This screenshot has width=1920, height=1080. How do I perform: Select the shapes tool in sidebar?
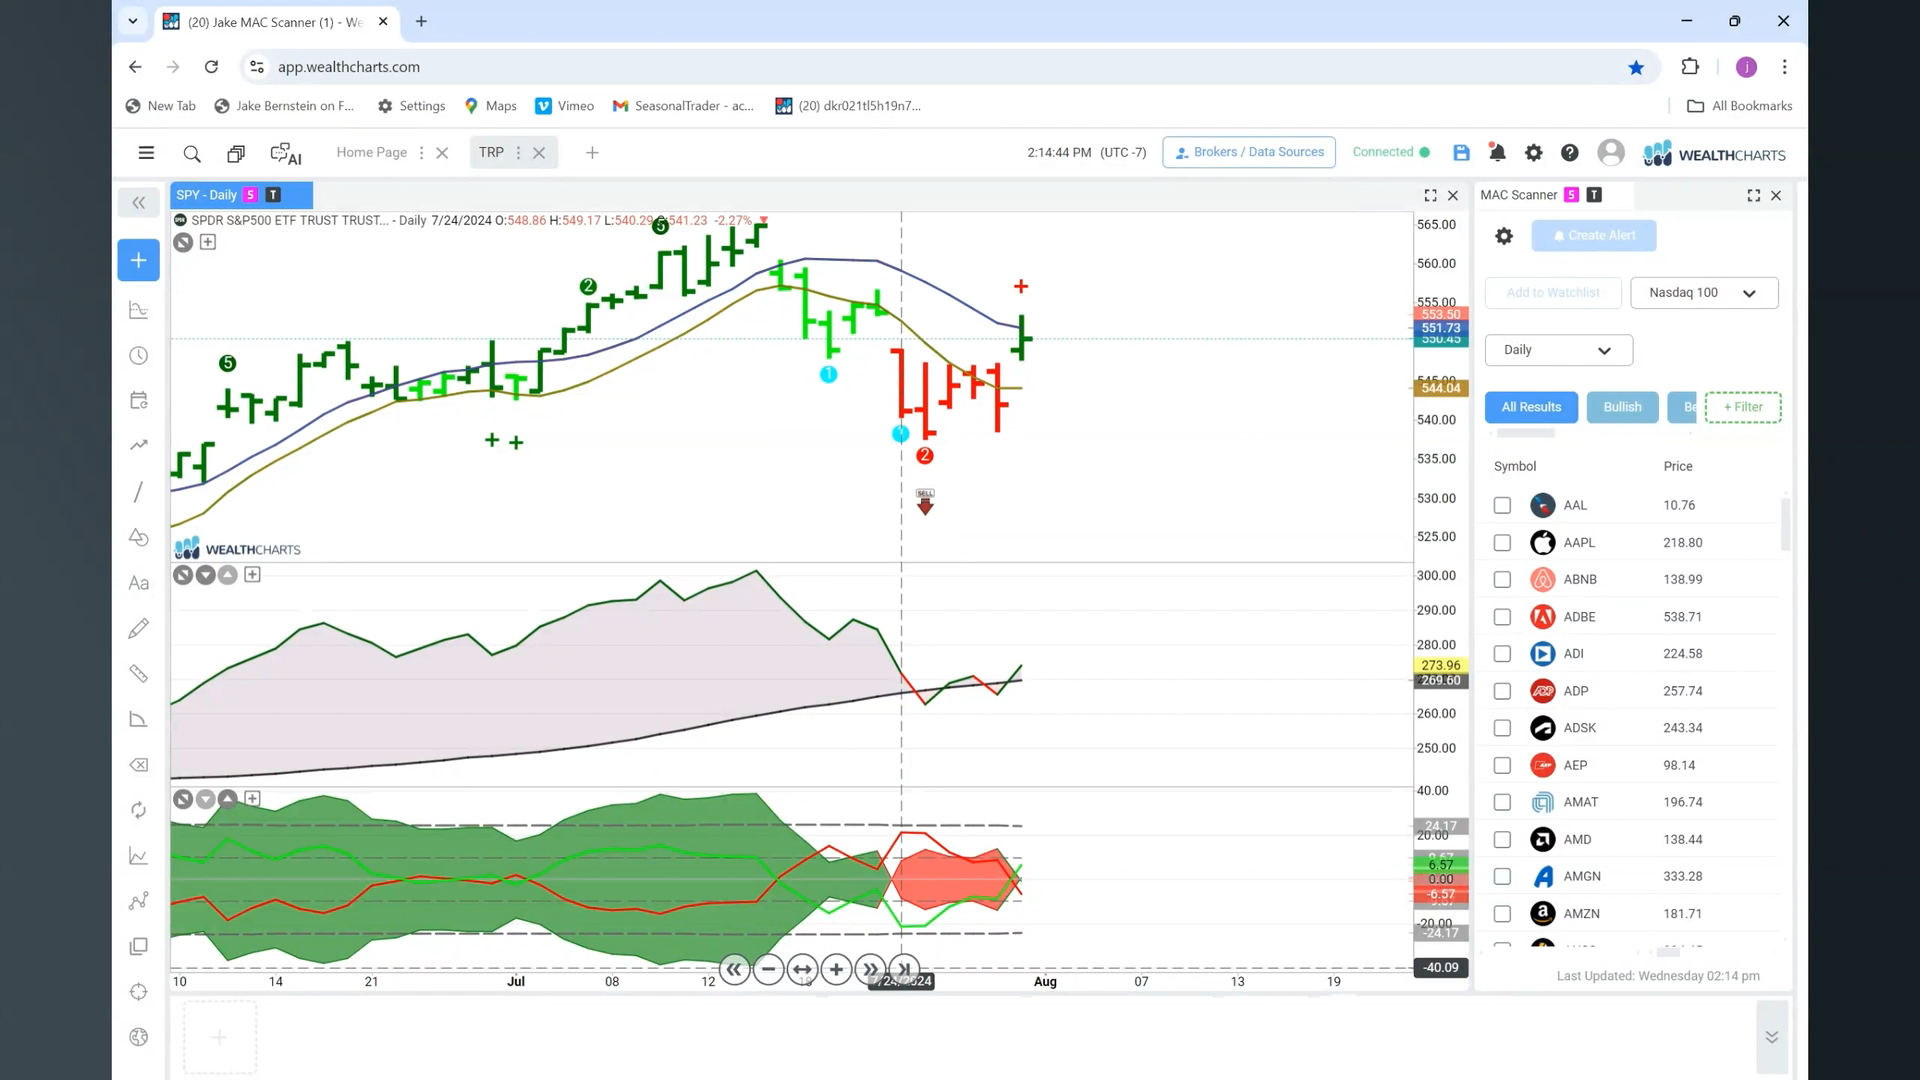click(x=139, y=537)
